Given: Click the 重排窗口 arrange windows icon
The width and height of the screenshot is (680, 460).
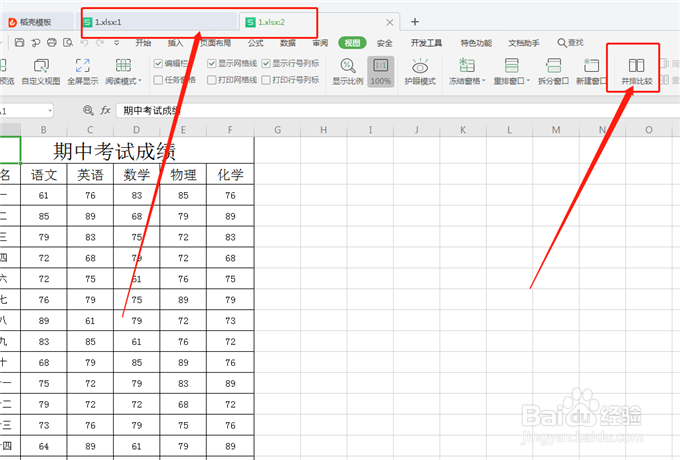Looking at the screenshot, I should click(511, 65).
